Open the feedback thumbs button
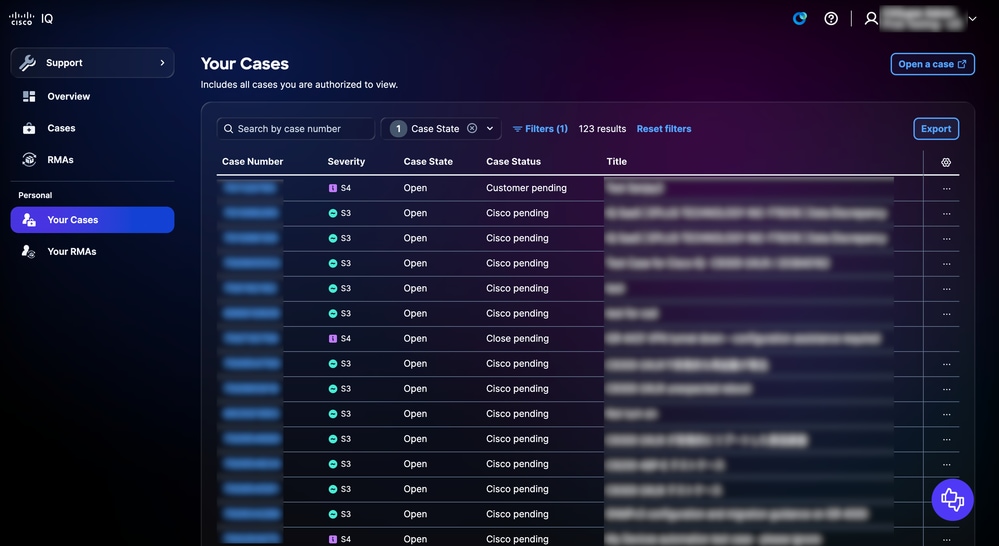 pos(952,499)
